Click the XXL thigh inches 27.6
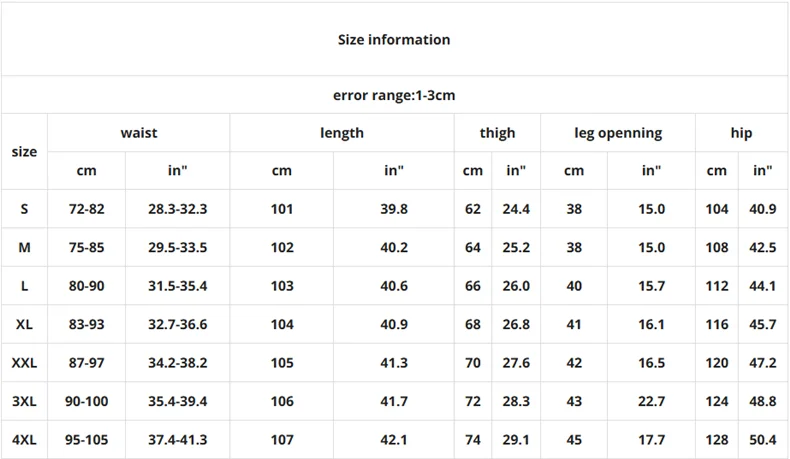 pos(516,363)
